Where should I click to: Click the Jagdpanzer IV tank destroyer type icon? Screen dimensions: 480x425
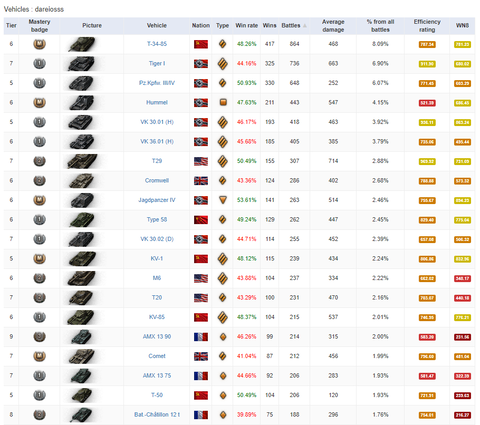pyautogui.click(x=223, y=200)
